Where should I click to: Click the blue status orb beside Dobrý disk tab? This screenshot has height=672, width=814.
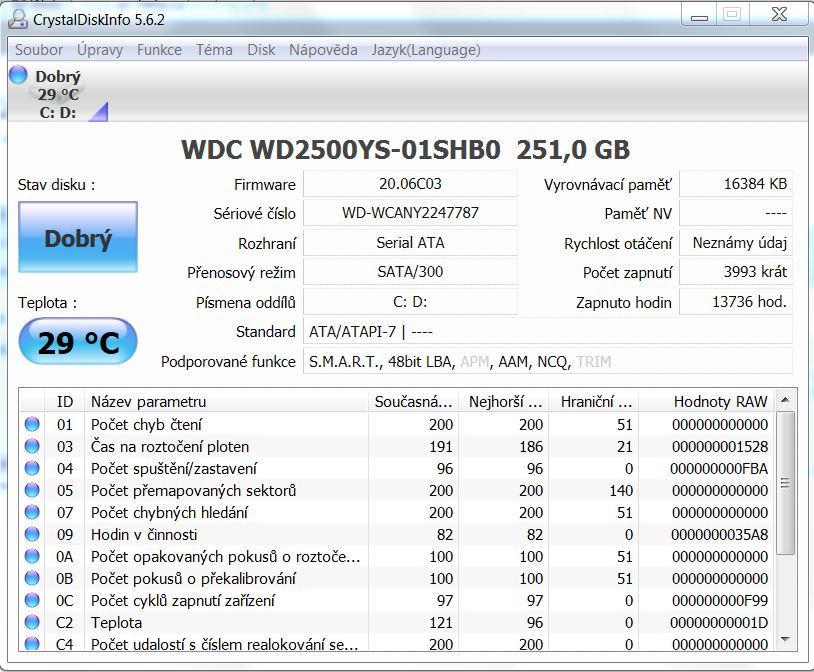[18, 75]
